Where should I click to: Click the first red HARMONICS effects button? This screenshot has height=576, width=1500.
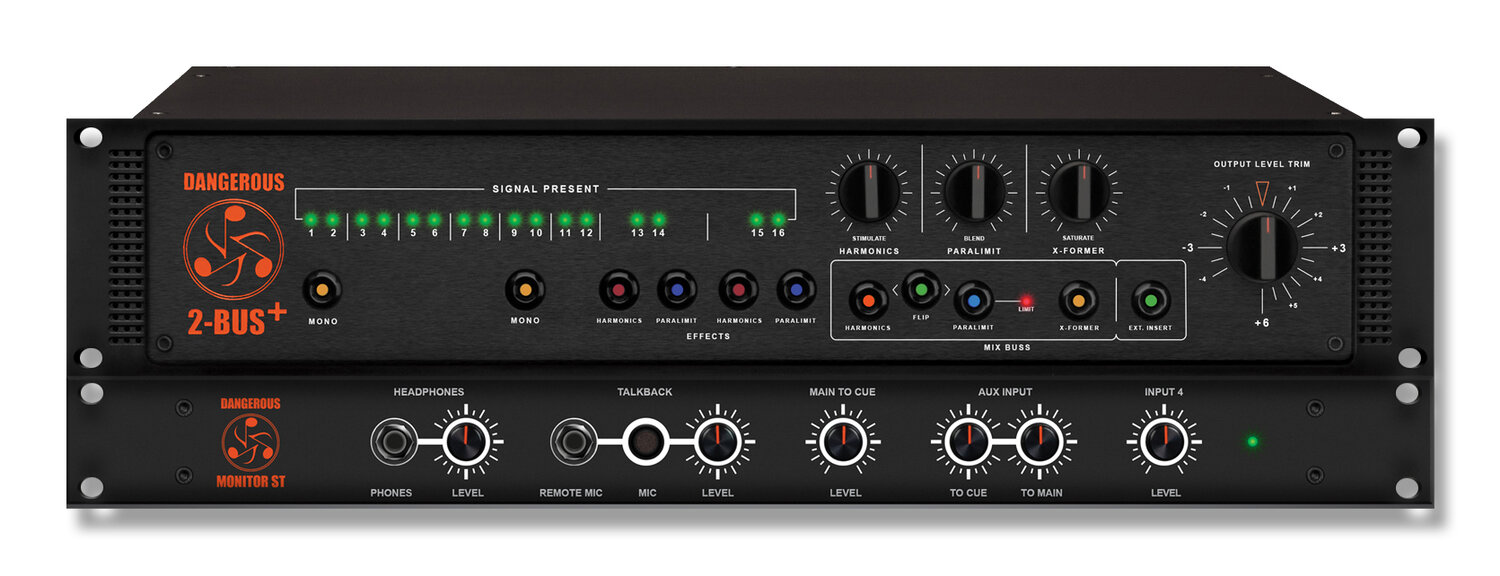pos(618,290)
